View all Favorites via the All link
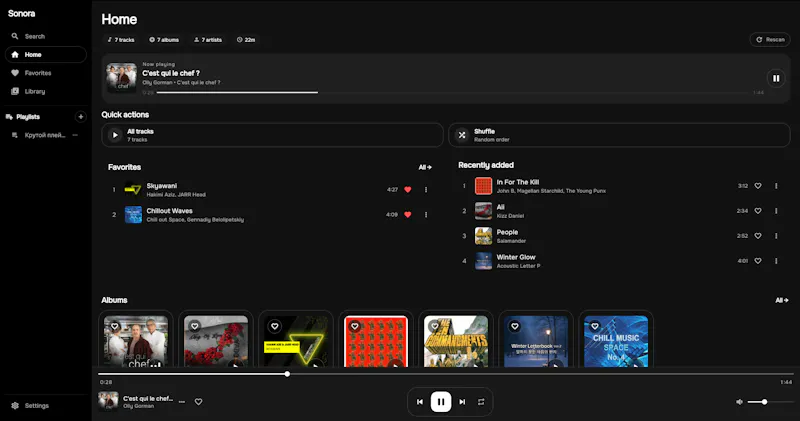Screen dimensions: 800x421 [x=425, y=167]
